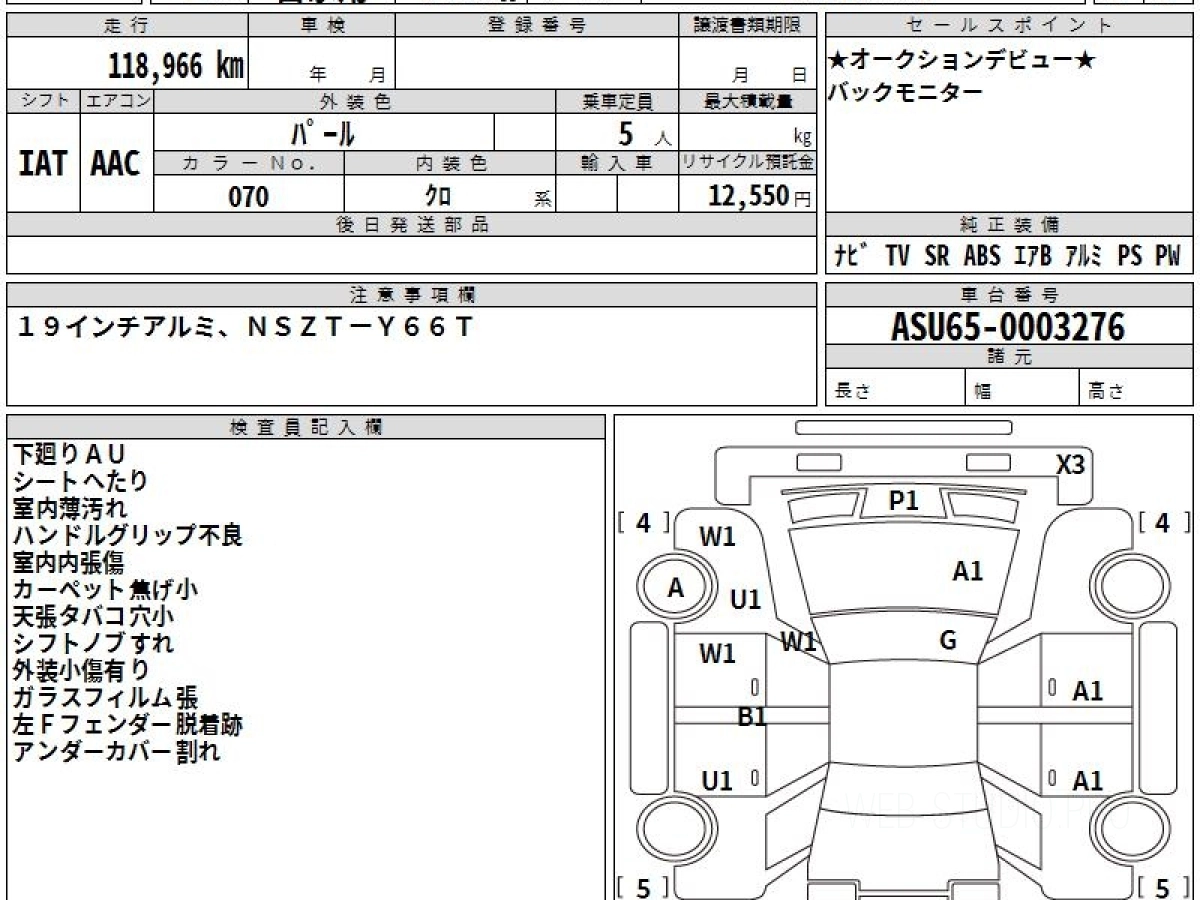The image size is (1200, 900).
Task: Select the 純正装備 header
Action: [1009, 225]
